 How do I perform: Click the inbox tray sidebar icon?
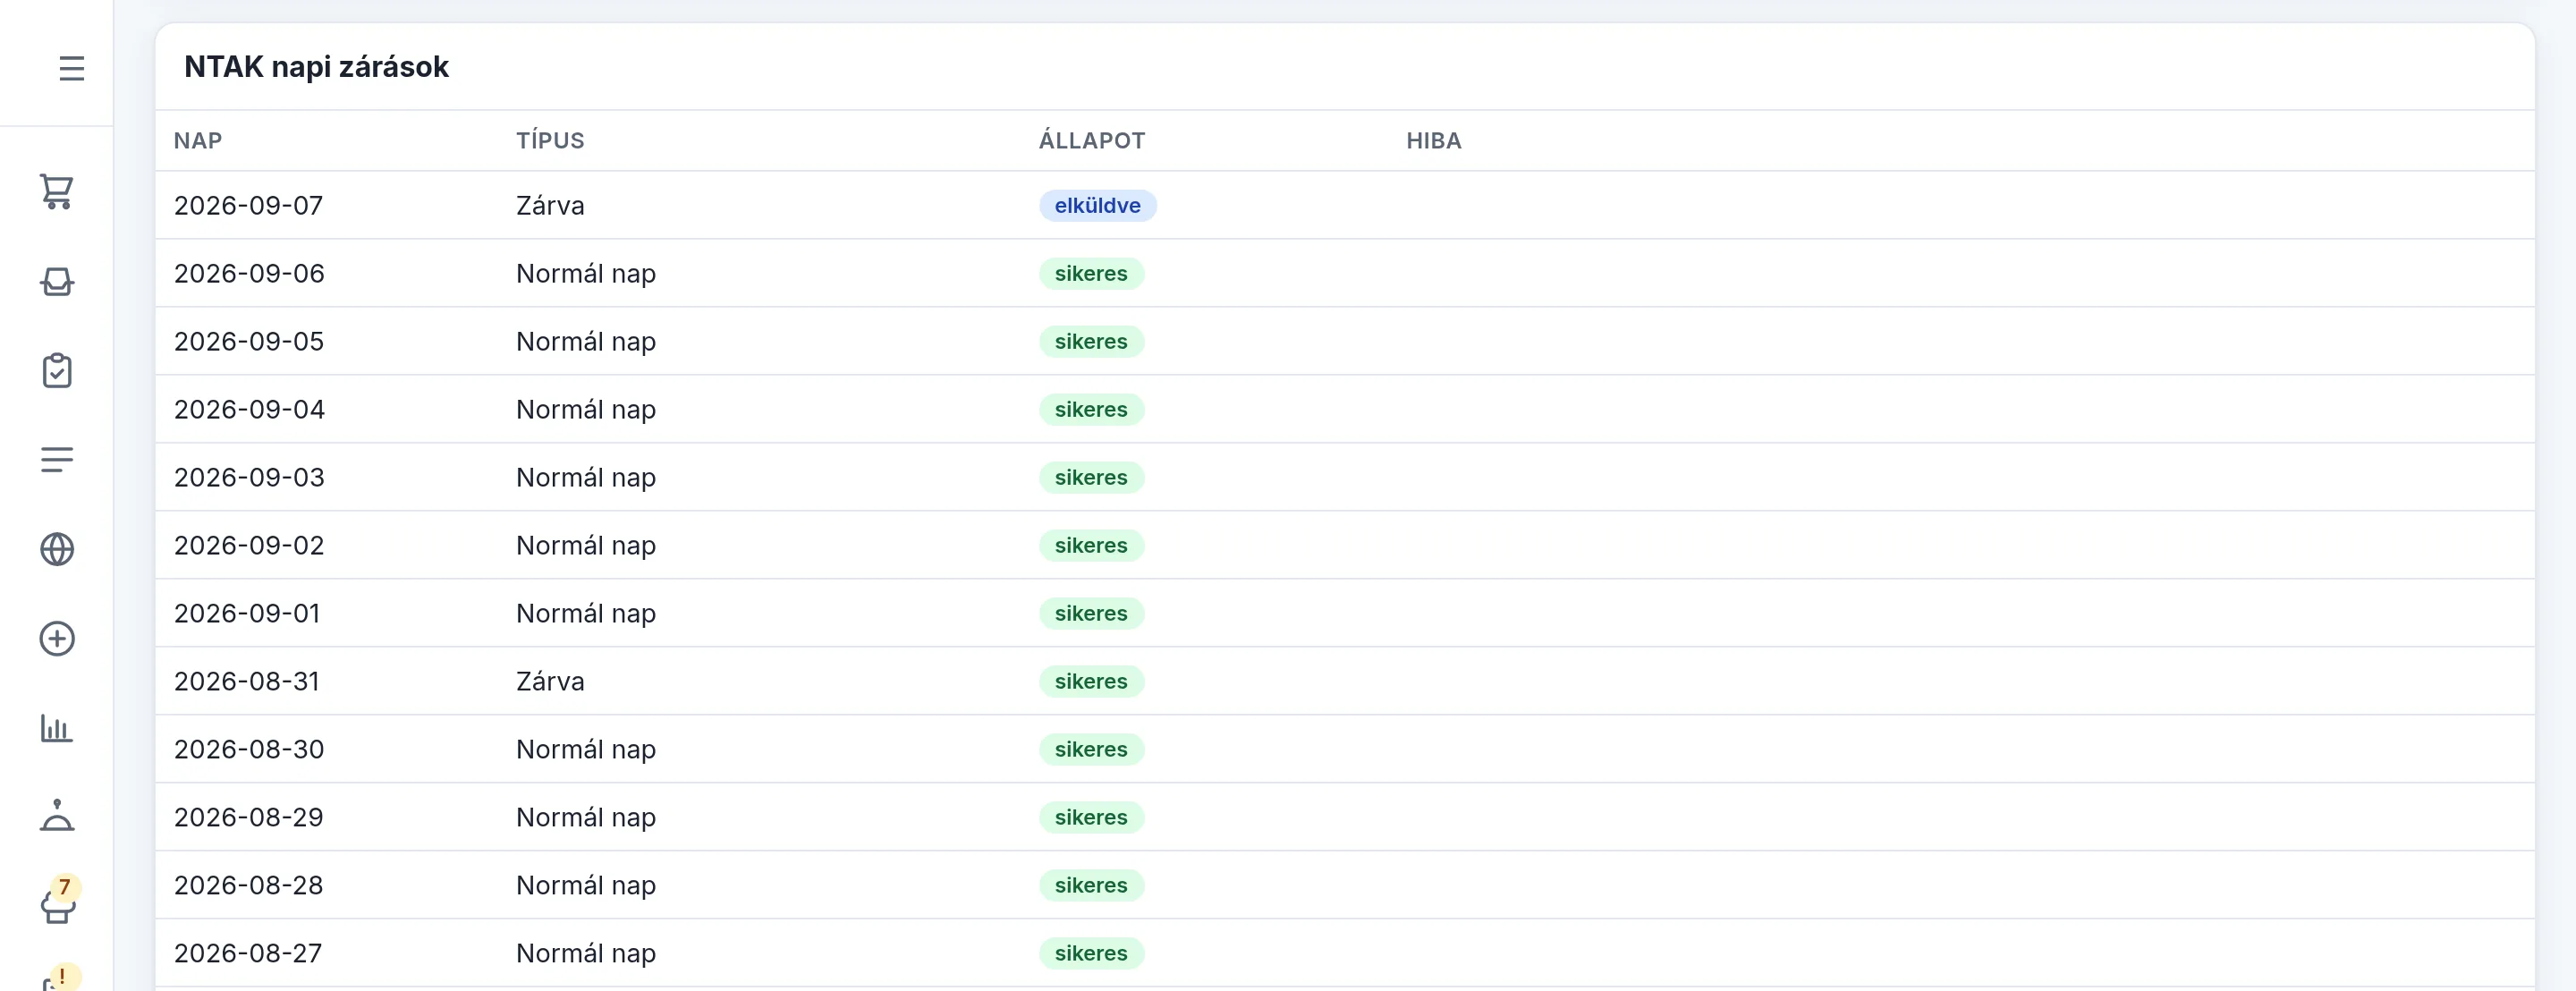(x=57, y=281)
